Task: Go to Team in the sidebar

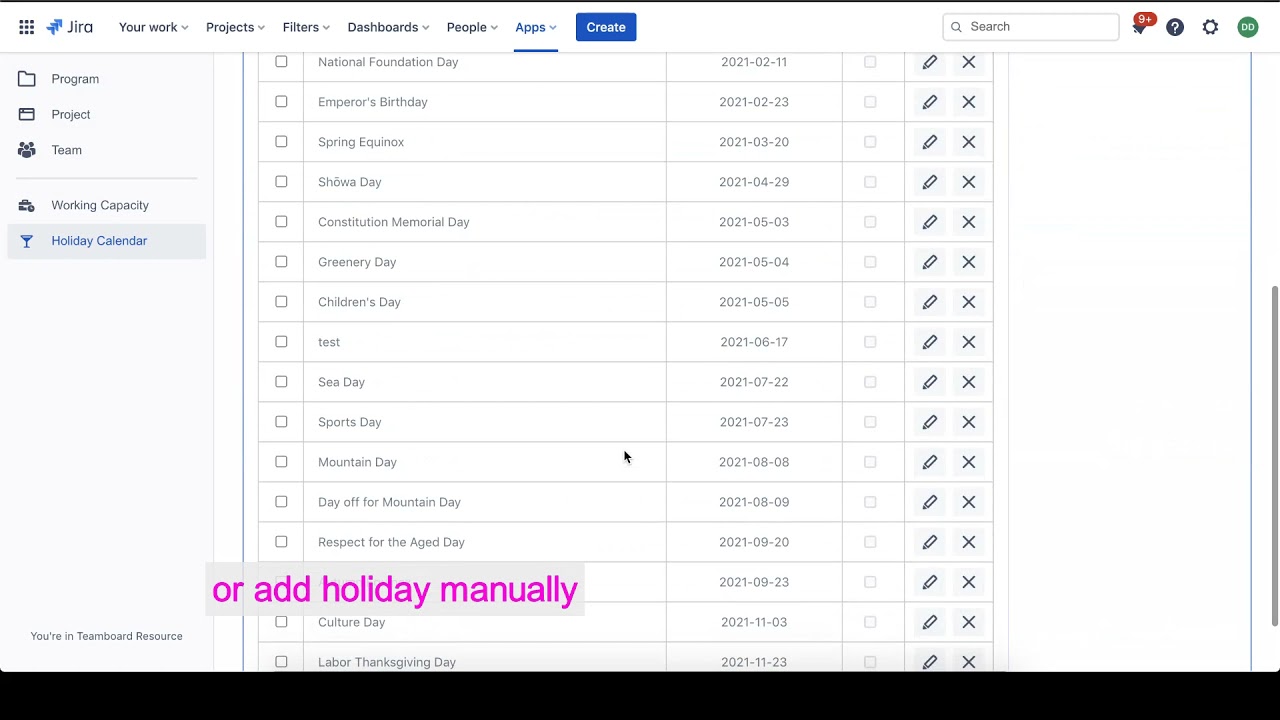Action: tap(106, 150)
